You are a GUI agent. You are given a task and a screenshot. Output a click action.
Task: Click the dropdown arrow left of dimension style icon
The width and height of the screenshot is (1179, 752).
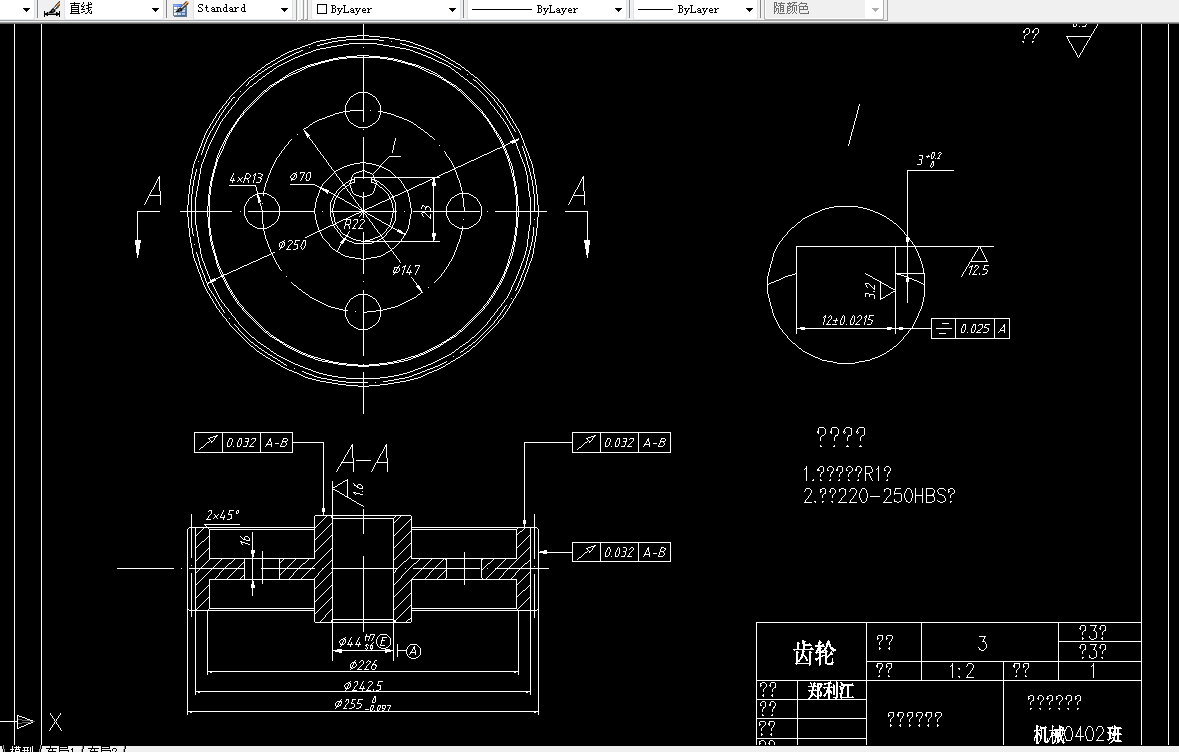(26, 10)
